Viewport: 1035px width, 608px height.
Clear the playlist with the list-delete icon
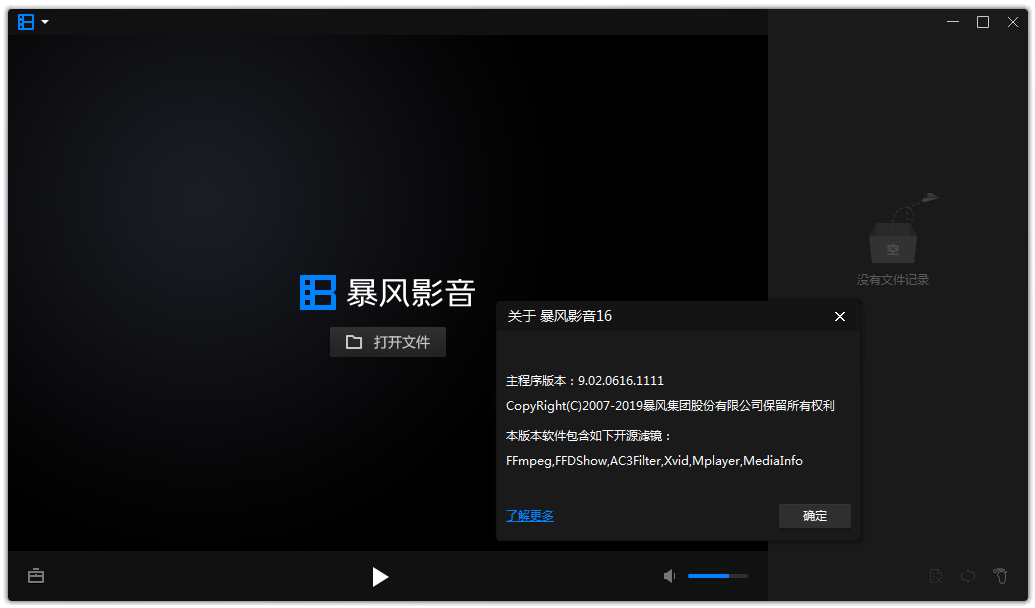pyautogui.click(x=936, y=576)
